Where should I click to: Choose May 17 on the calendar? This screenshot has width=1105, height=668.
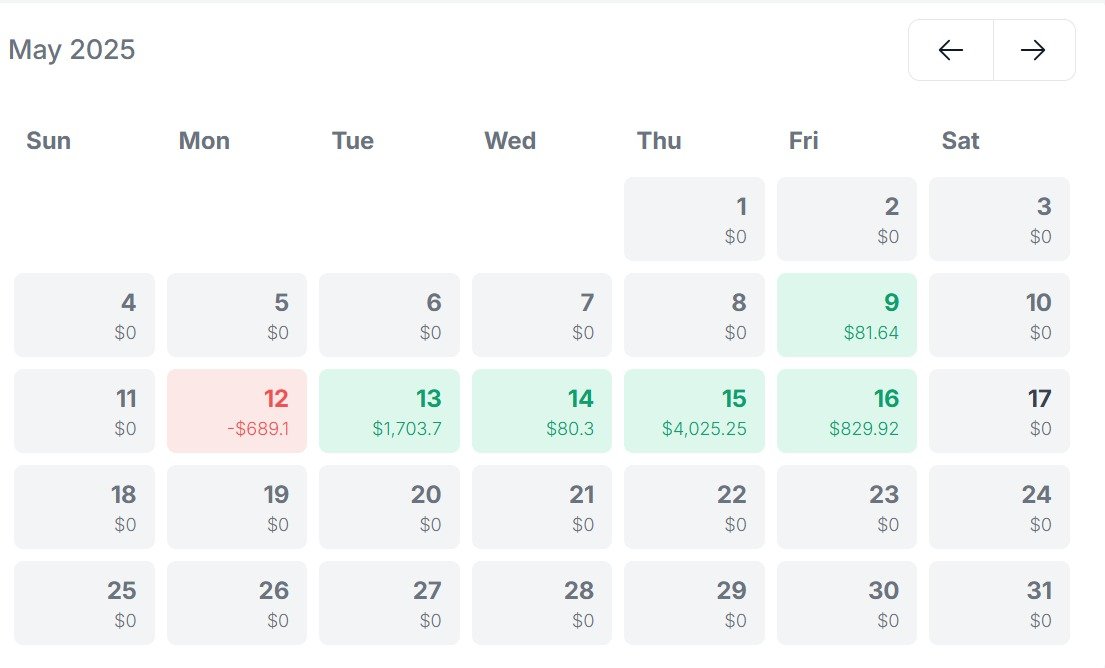click(x=999, y=411)
